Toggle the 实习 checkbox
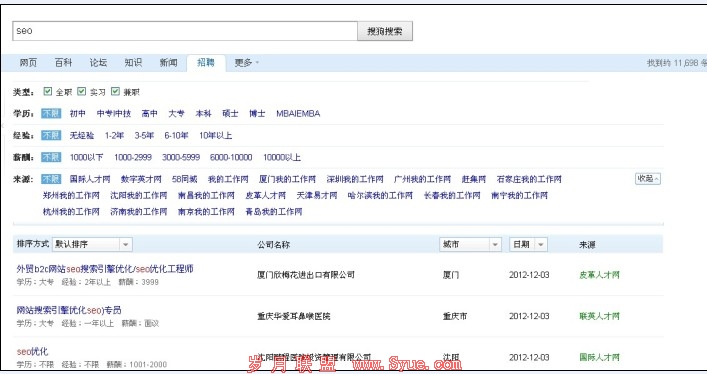The height and width of the screenshot is (374, 707). pyautogui.click(x=82, y=92)
